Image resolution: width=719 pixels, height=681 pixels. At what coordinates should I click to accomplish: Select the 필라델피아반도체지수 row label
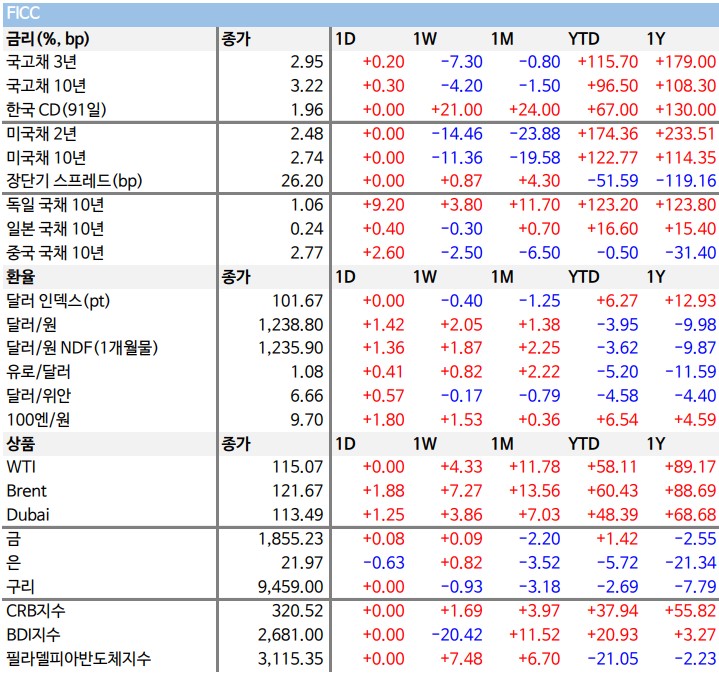pos(78,659)
